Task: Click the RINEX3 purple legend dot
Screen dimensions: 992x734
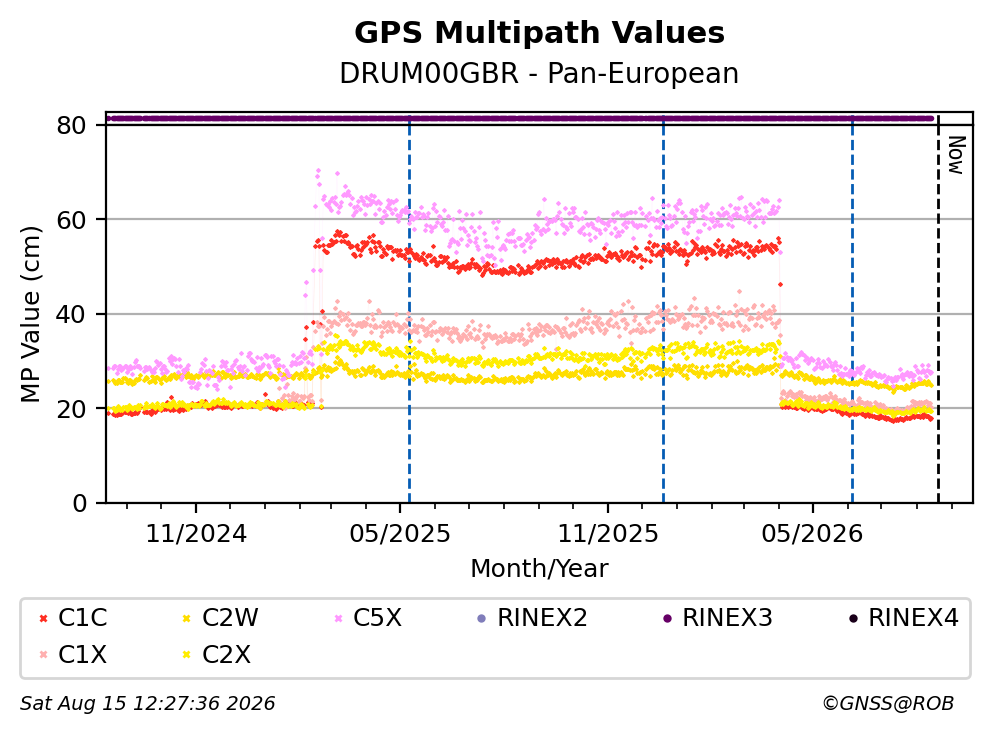Action: pos(667,618)
